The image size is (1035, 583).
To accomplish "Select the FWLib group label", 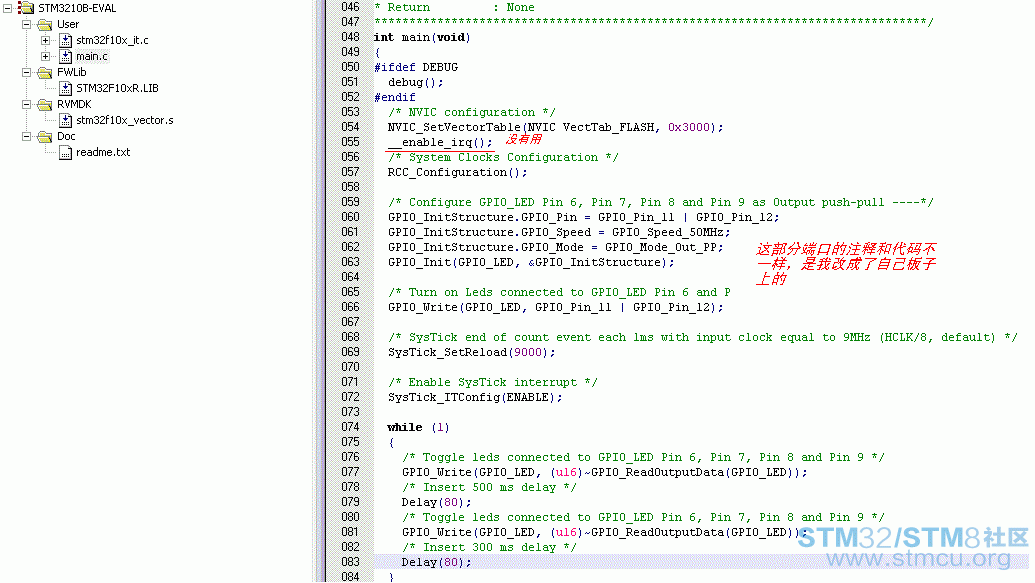I will click(71, 73).
